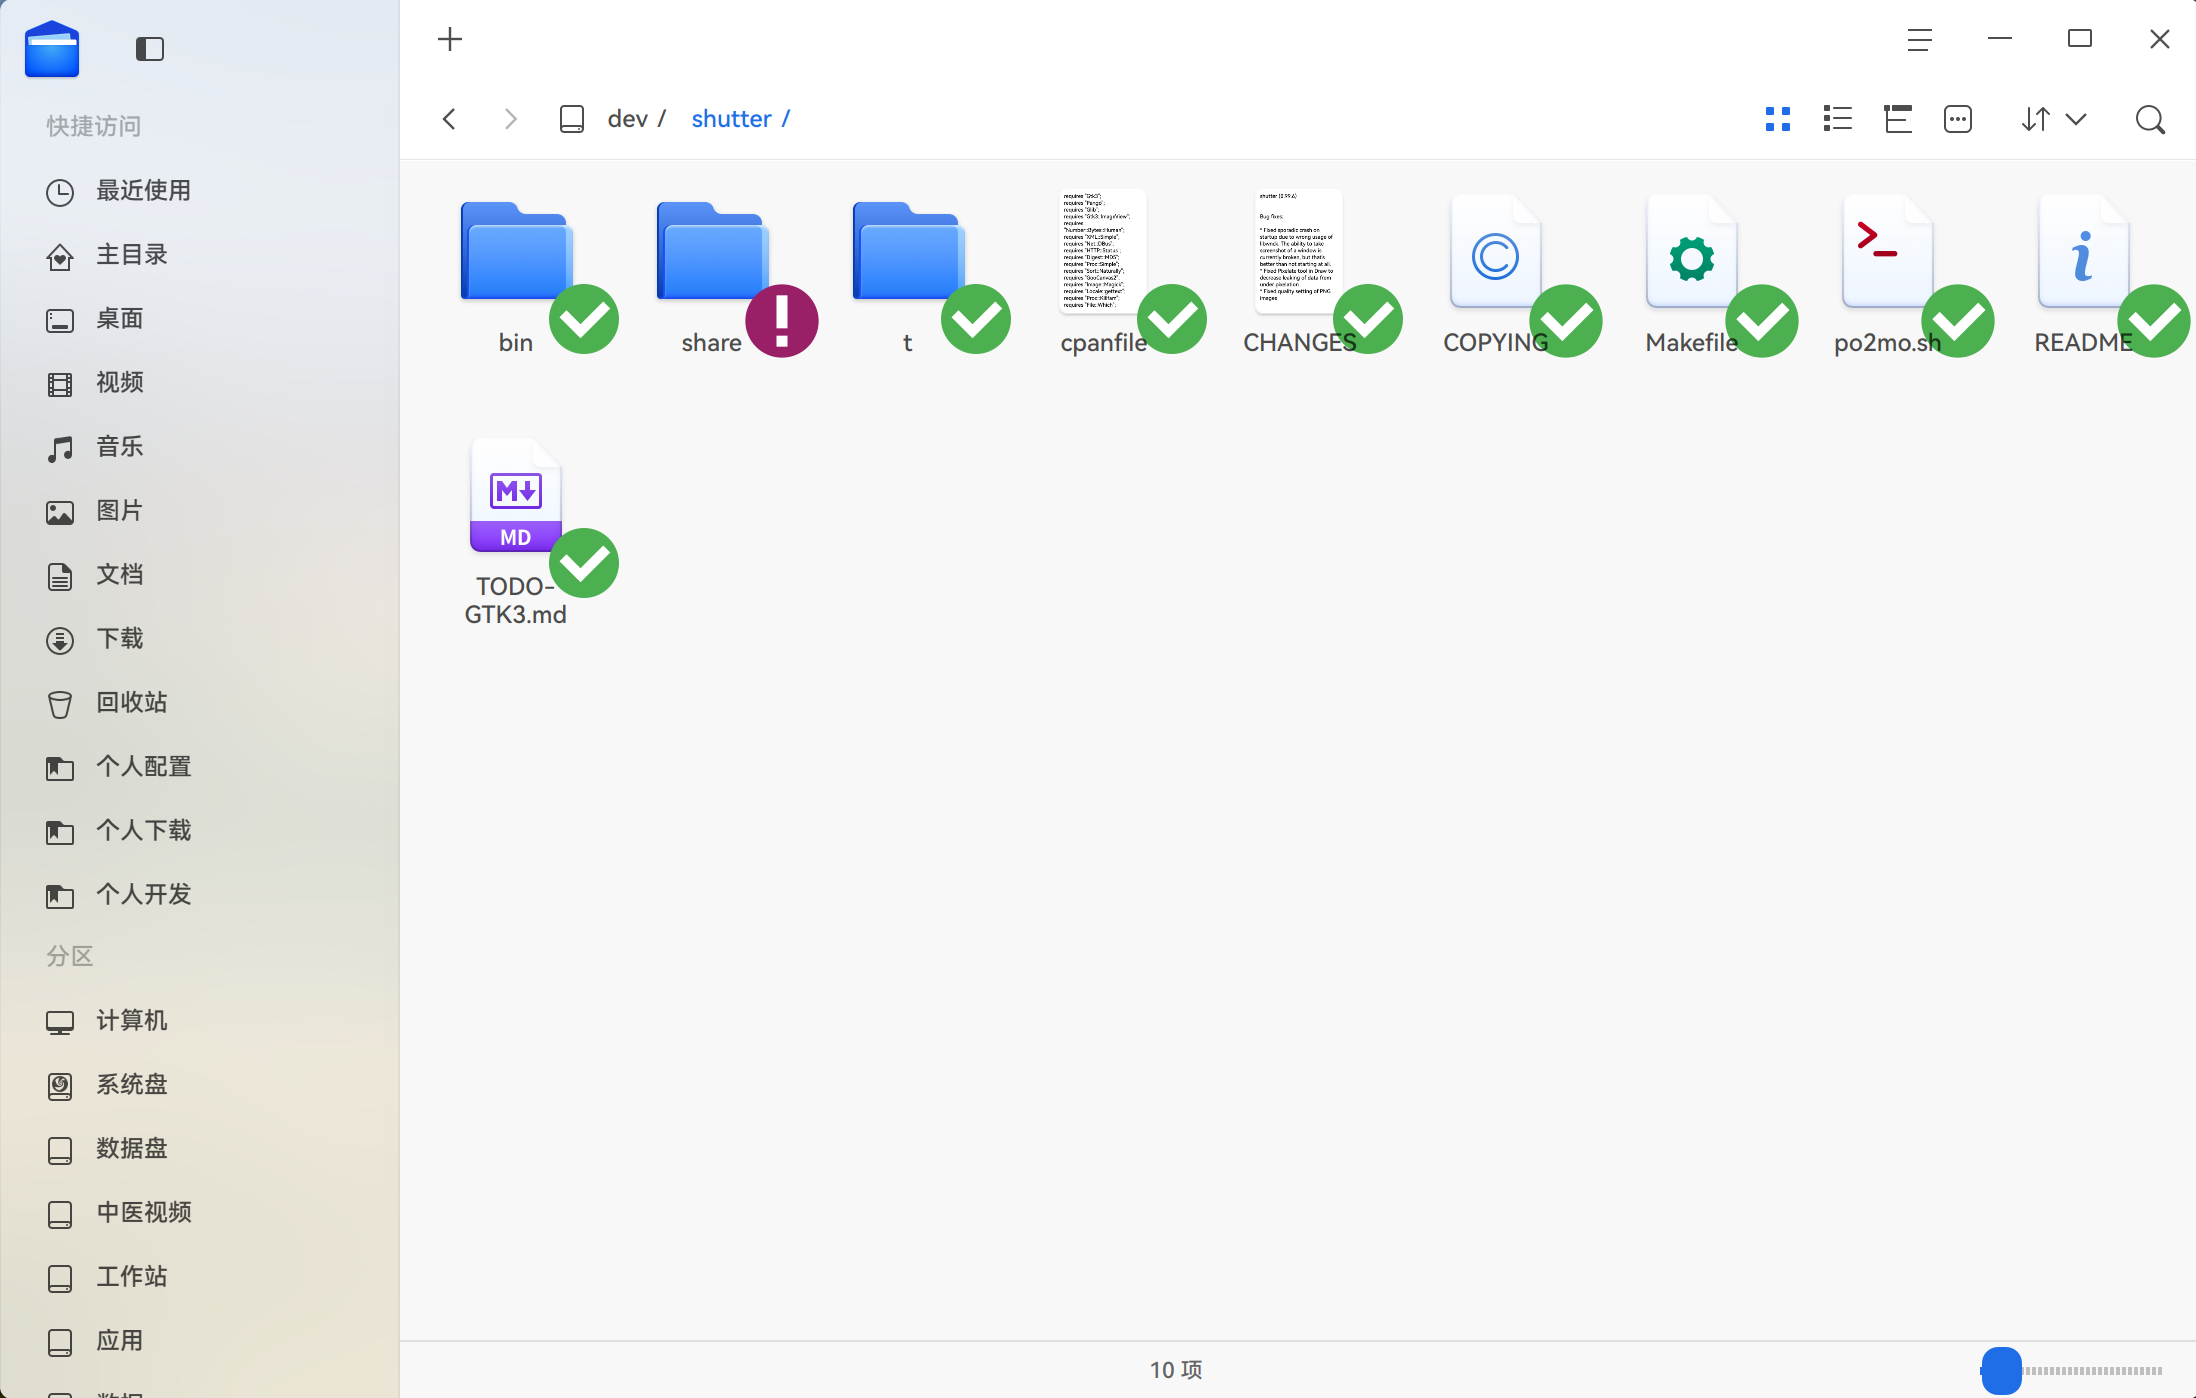Viewport: 2196px width, 1398px height.
Task: Click the back navigation arrow
Action: 448,118
